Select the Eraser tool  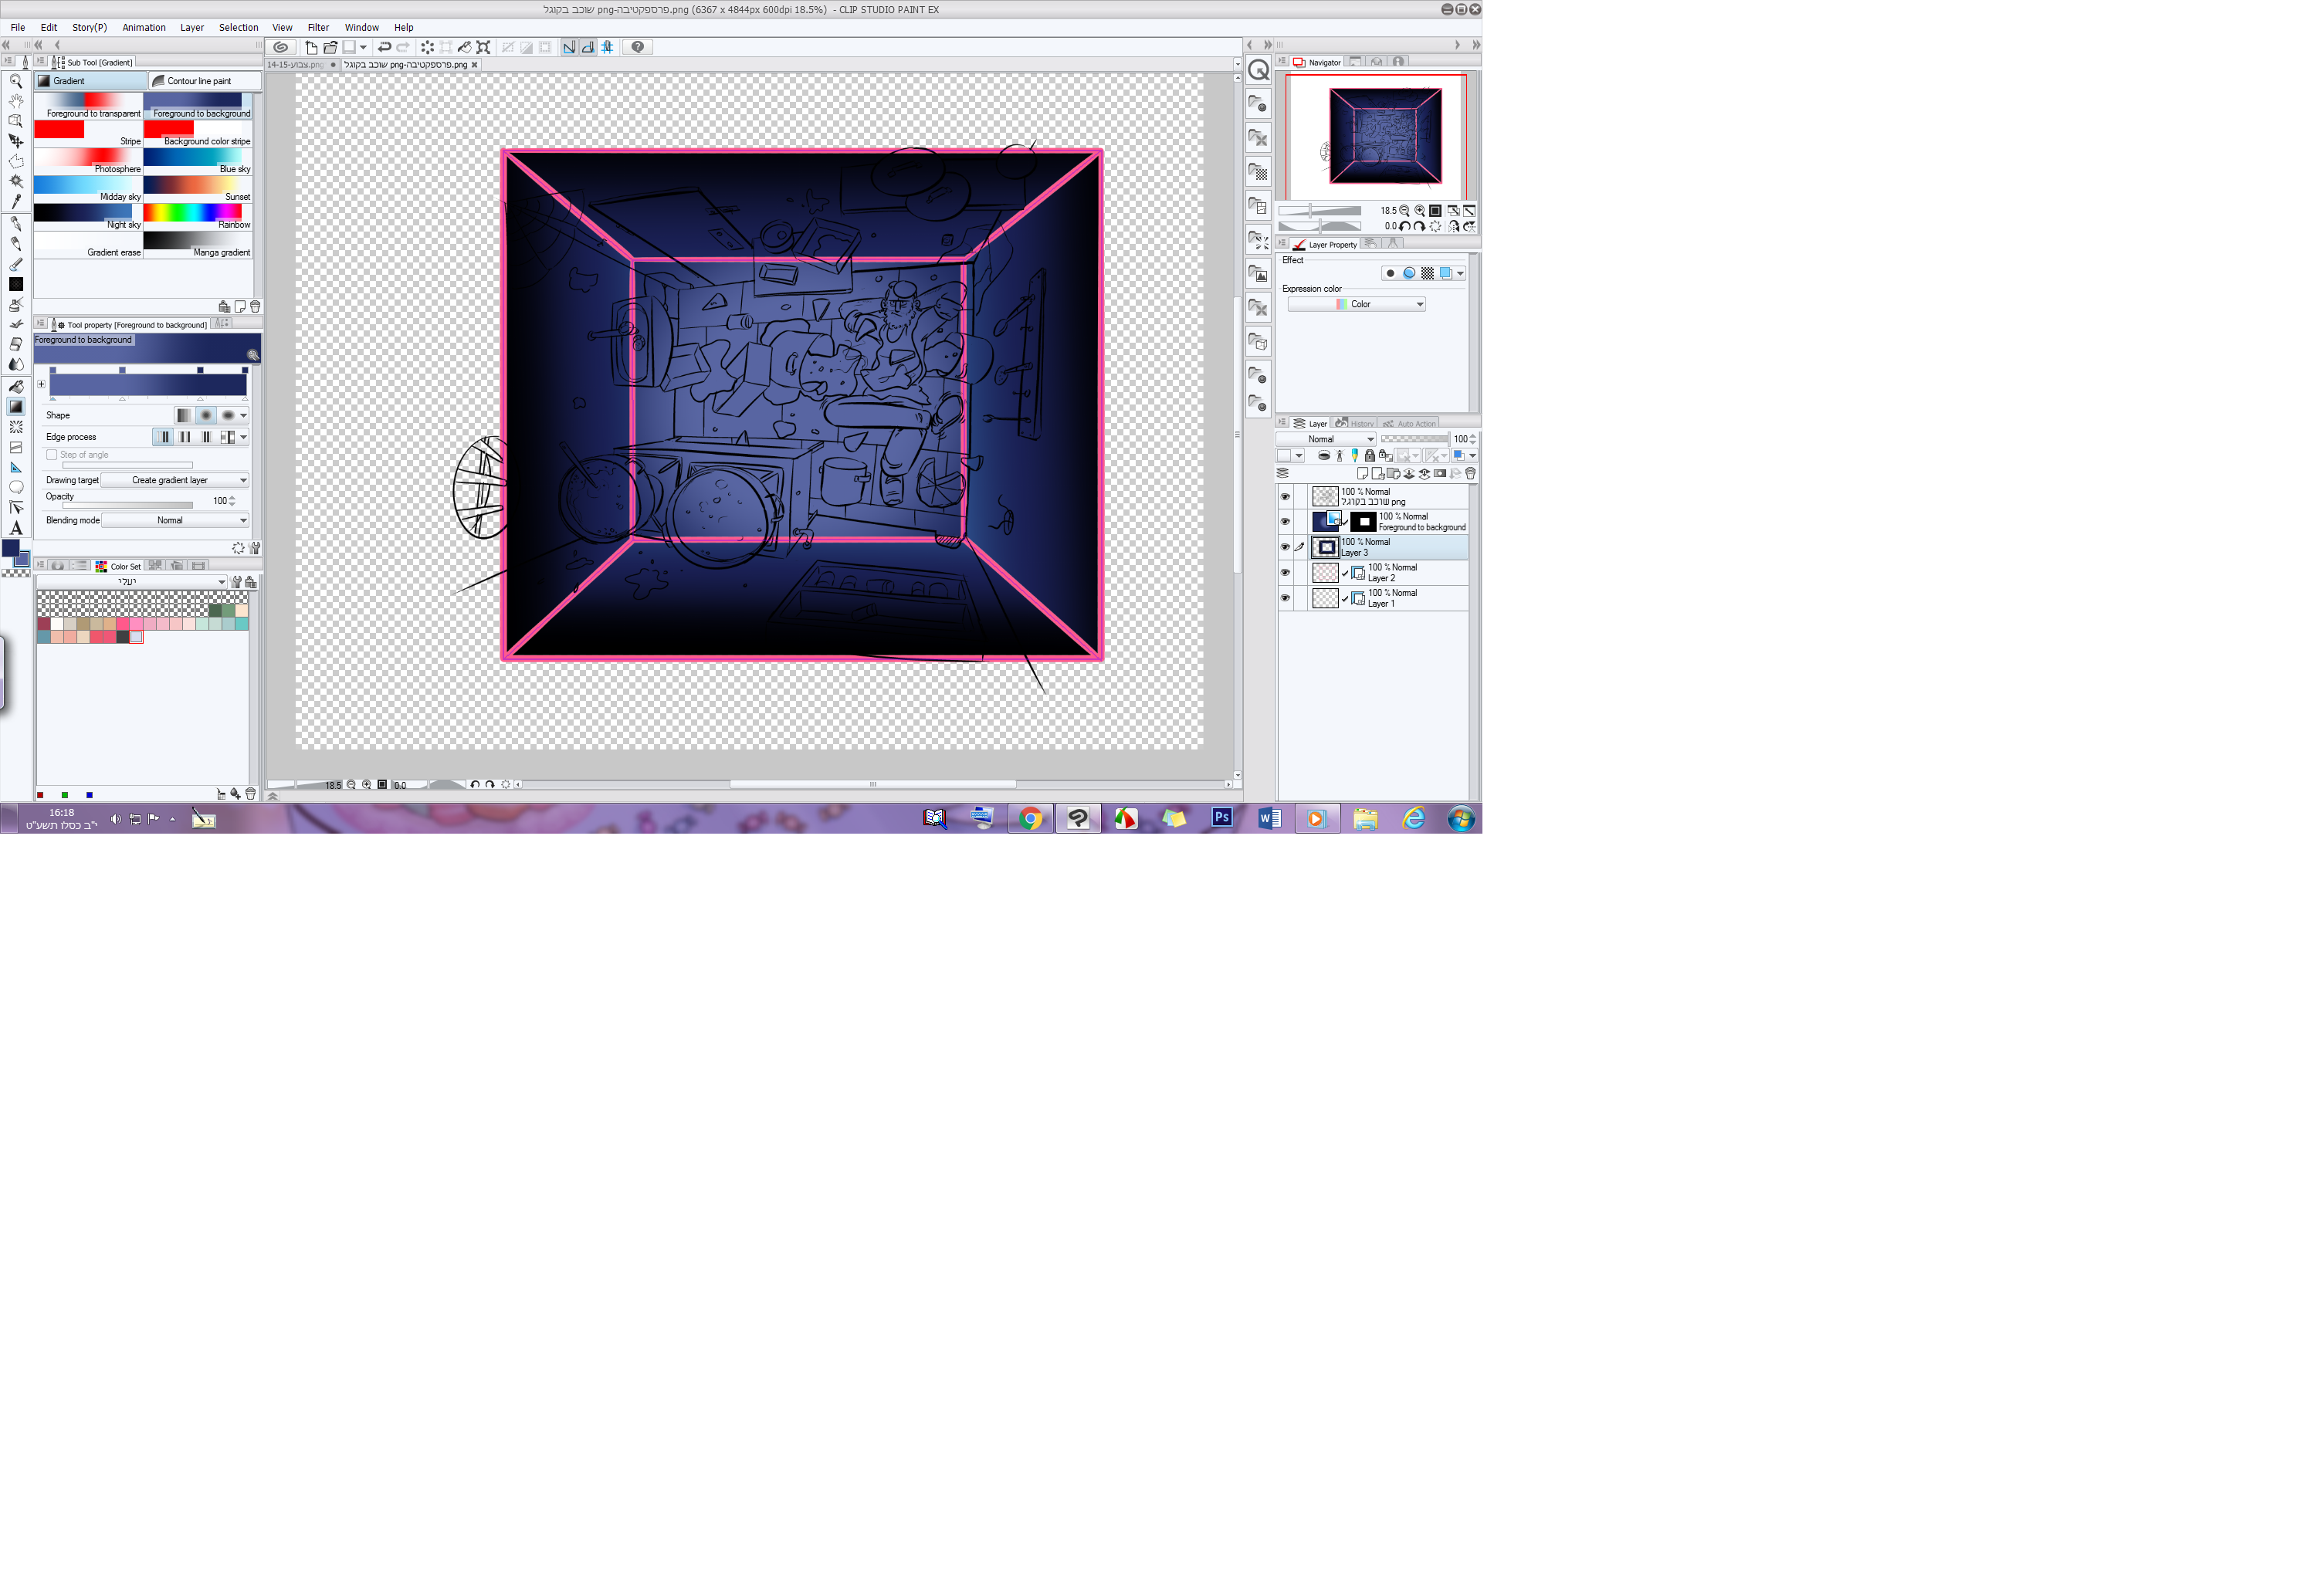(16, 344)
